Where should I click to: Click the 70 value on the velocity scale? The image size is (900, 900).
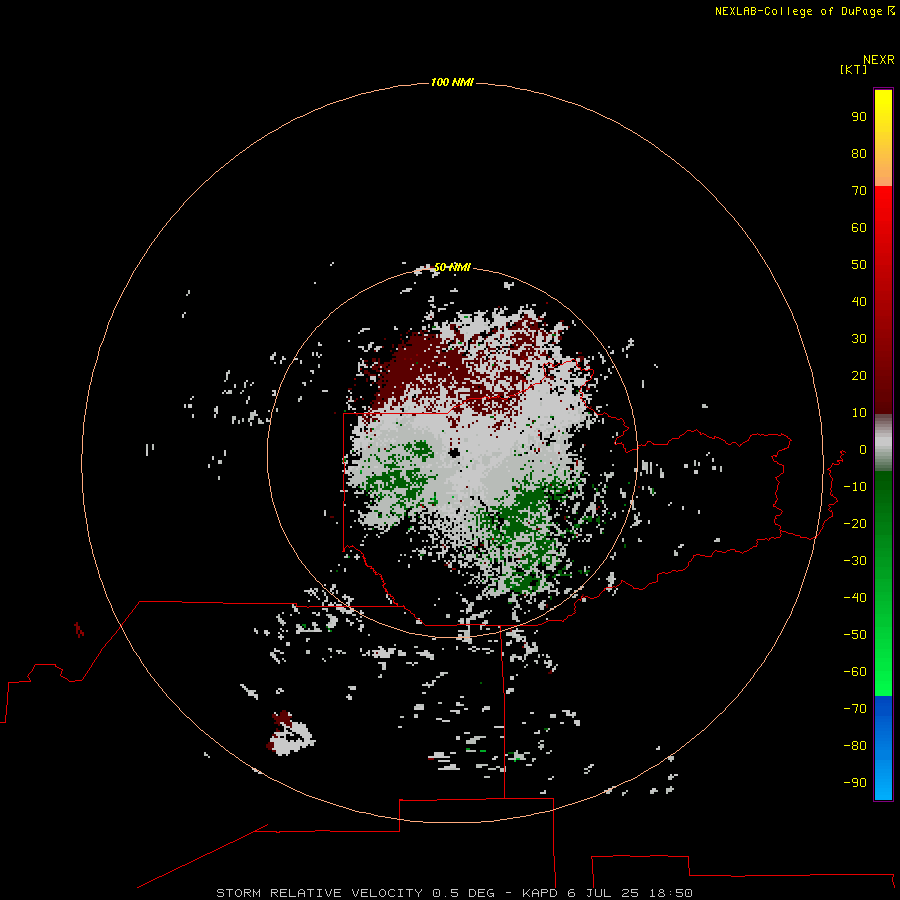(x=859, y=191)
